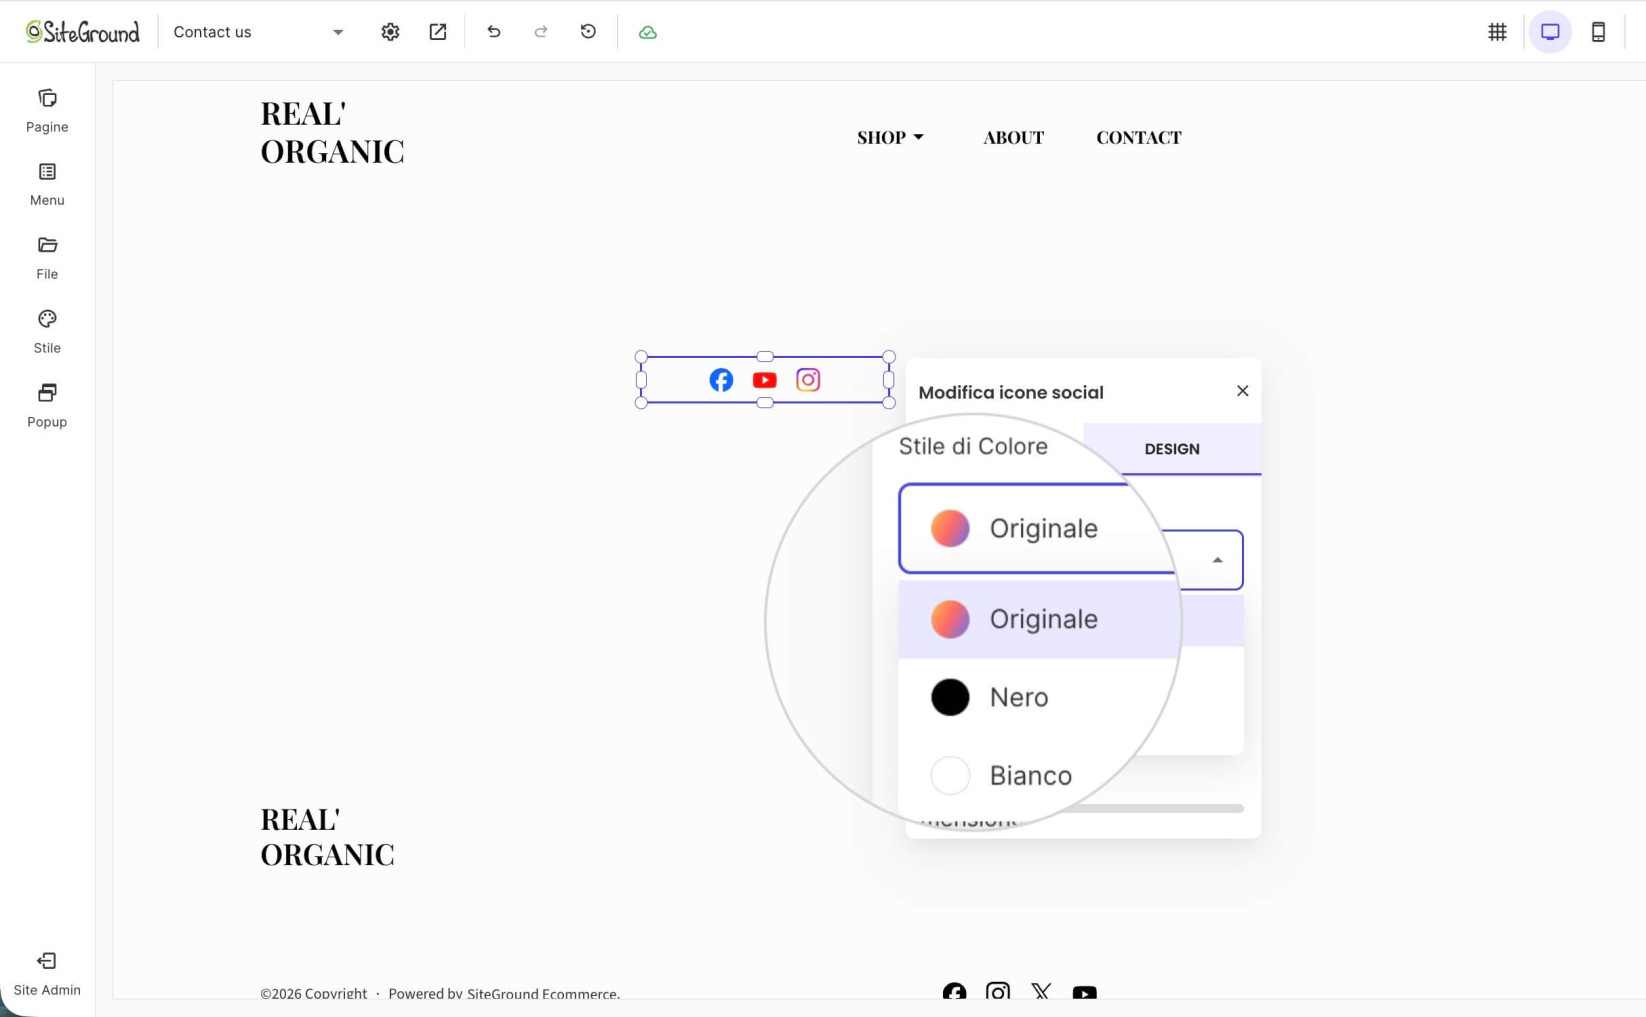Open the File manager in sidebar
The width and height of the screenshot is (1646, 1017).
tap(47, 258)
